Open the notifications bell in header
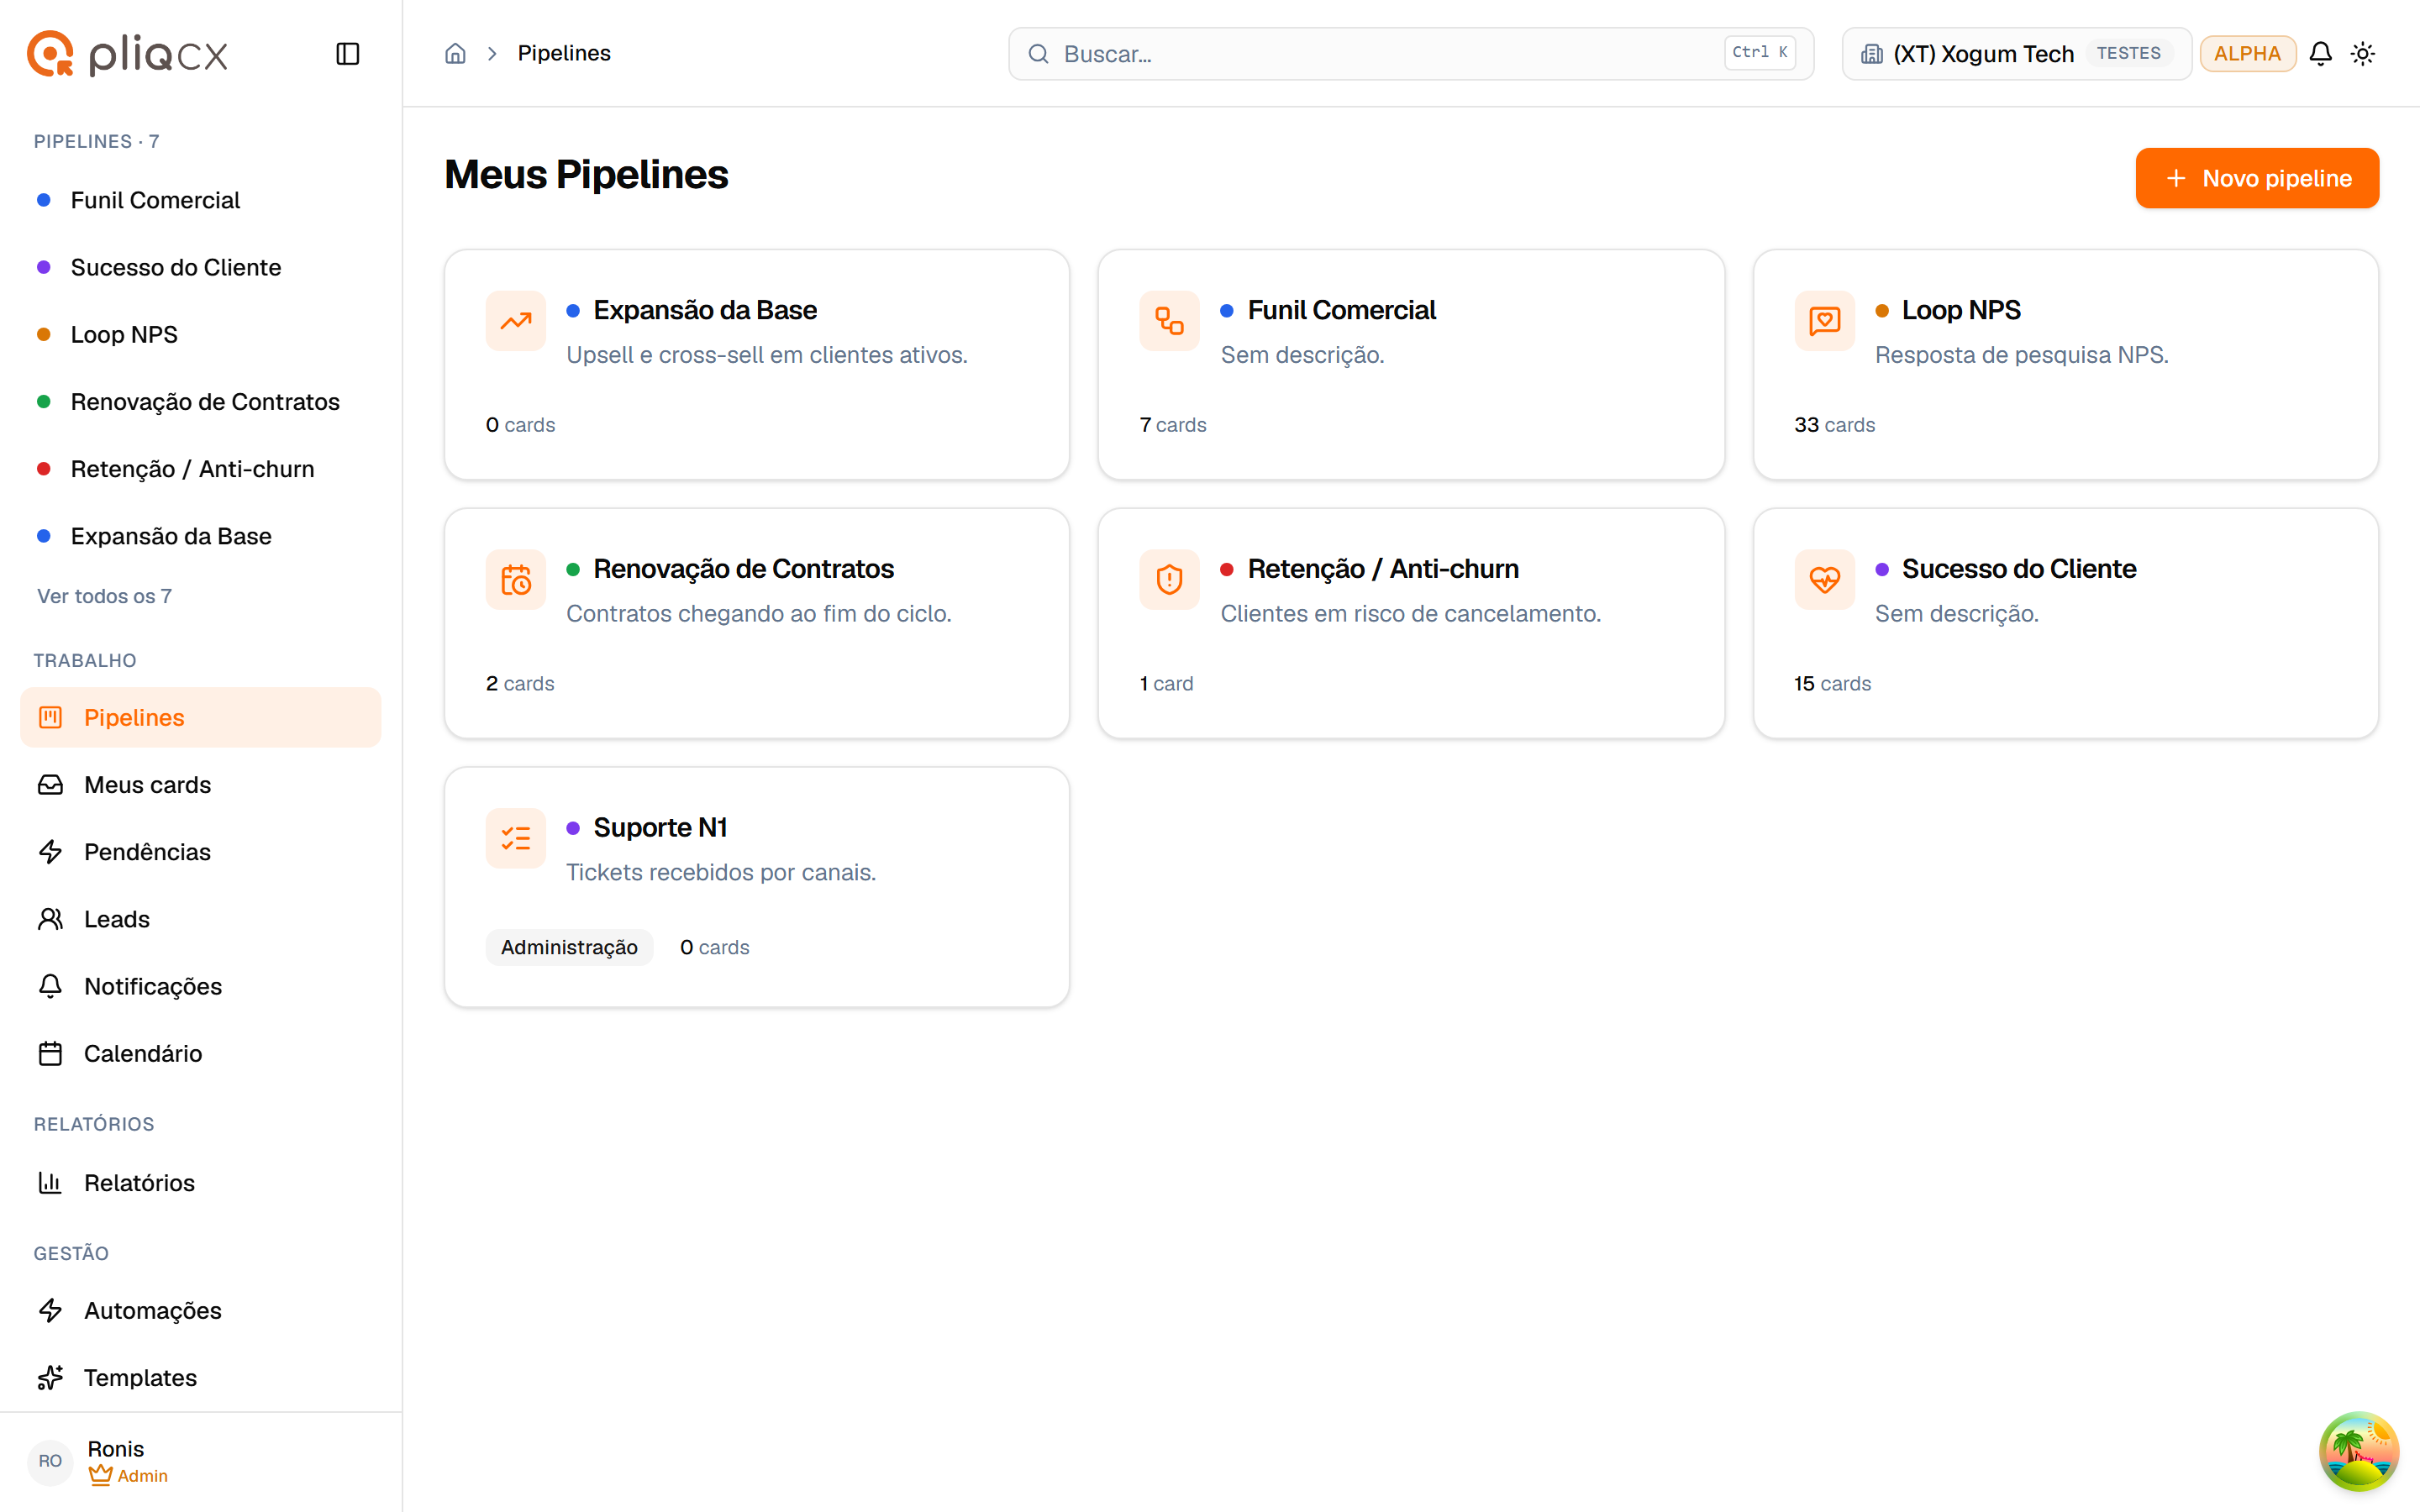 [x=2320, y=54]
